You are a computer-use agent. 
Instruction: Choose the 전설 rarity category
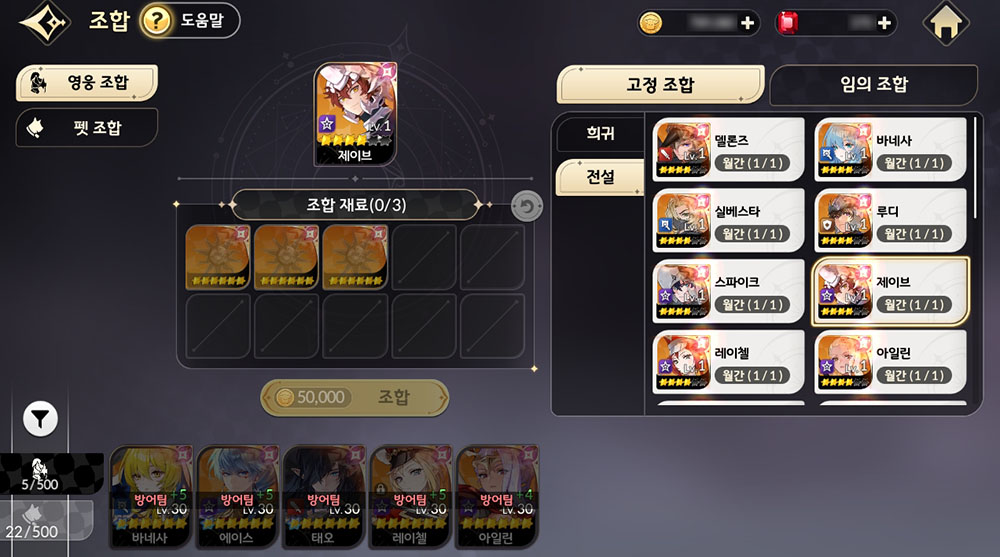pyautogui.click(x=599, y=177)
